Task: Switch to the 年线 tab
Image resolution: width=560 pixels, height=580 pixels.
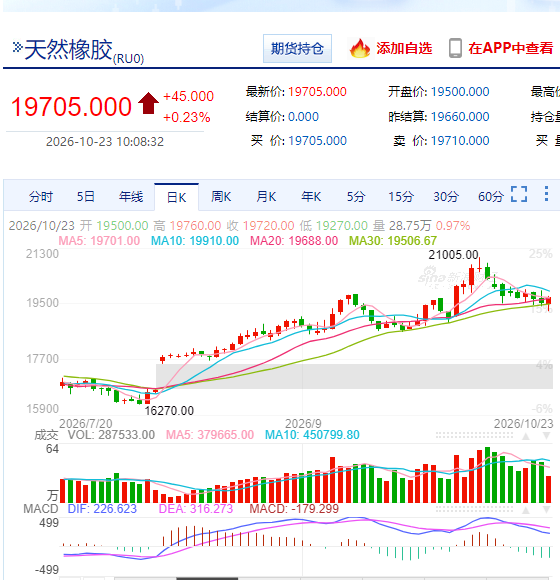Action: (x=131, y=196)
